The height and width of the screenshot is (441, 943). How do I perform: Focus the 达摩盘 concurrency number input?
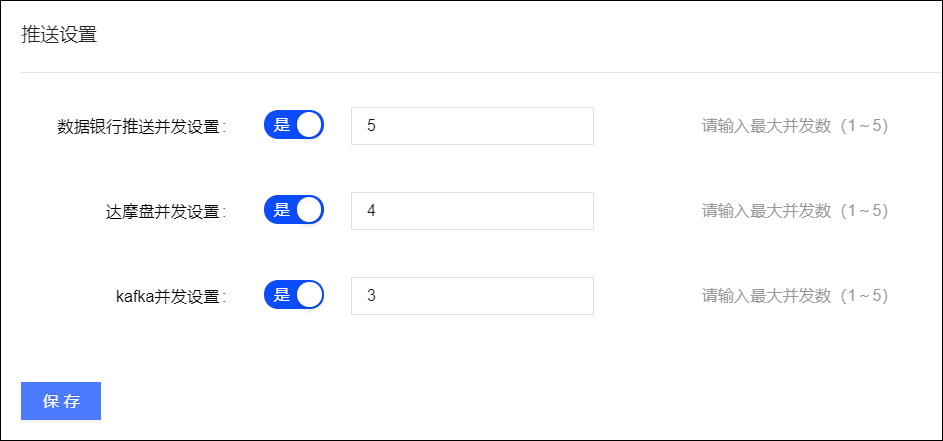point(472,211)
